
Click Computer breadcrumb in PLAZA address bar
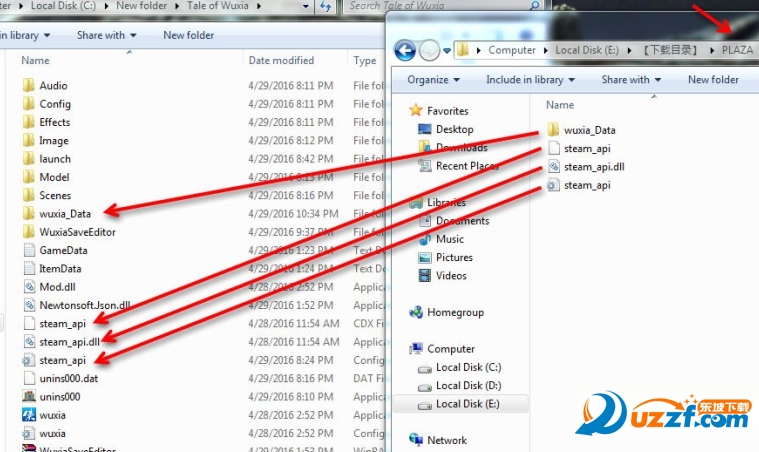click(512, 50)
